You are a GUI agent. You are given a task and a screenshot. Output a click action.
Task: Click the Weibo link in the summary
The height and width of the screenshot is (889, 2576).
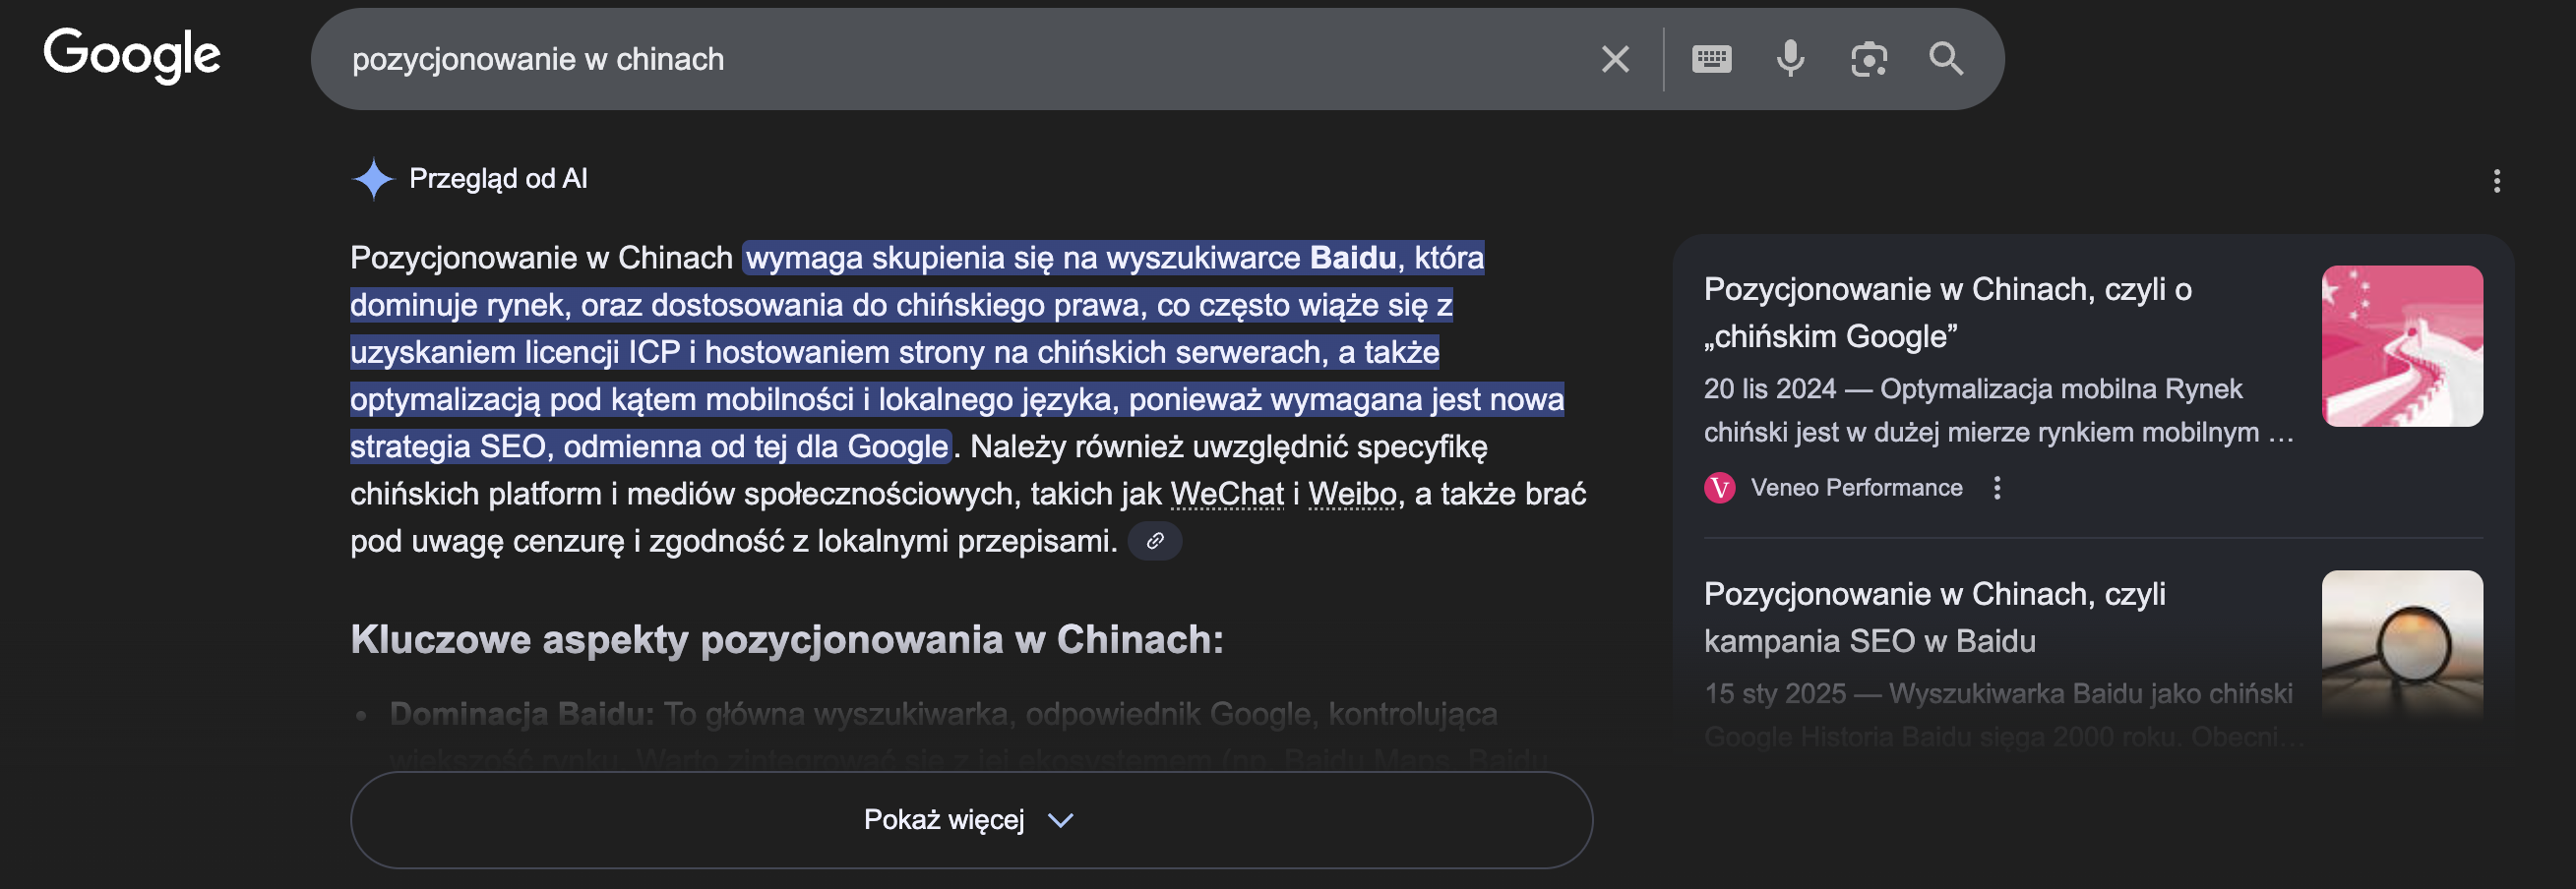pos(1352,494)
